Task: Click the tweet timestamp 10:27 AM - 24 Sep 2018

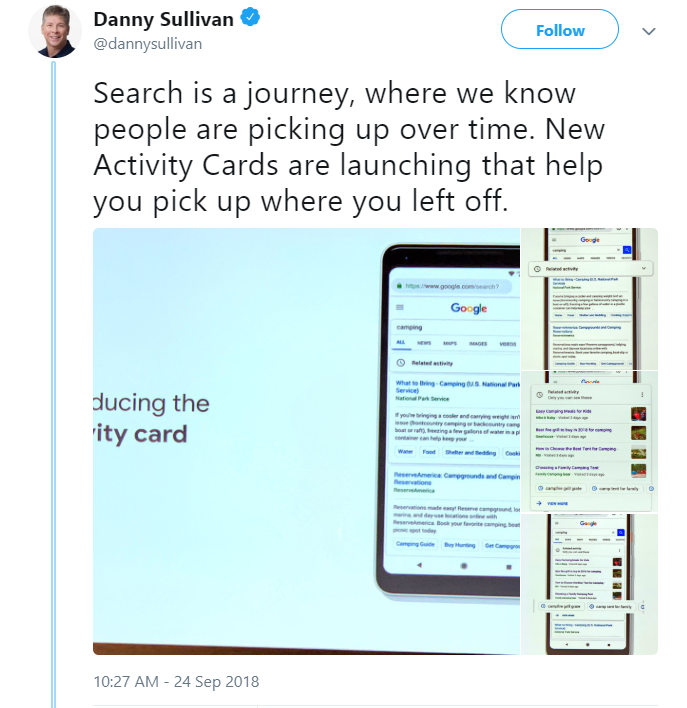Action: click(x=176, y=682)
